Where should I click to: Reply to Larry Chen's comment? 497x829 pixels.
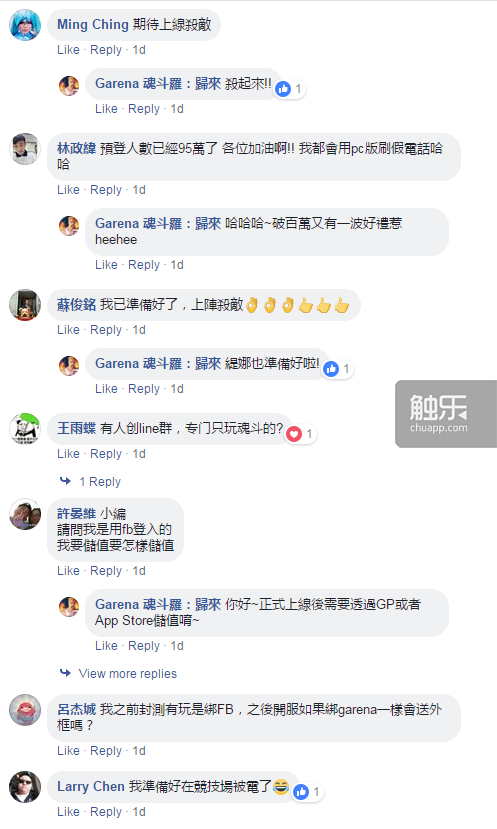[106, 812]
